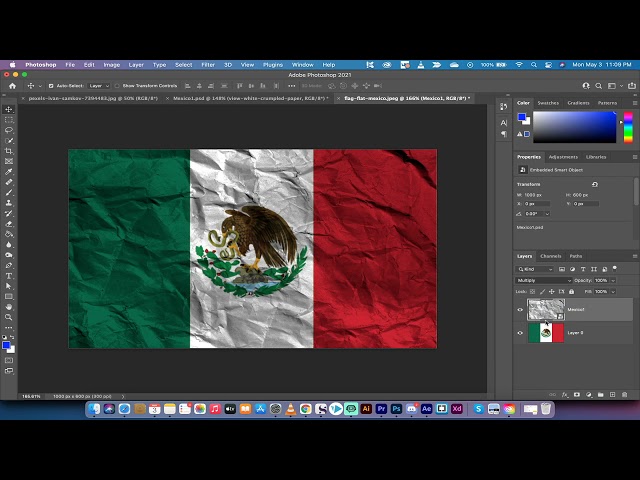The image size is (640, 480).
Task: Switch to the Adjustments tab
Action: 563,157
